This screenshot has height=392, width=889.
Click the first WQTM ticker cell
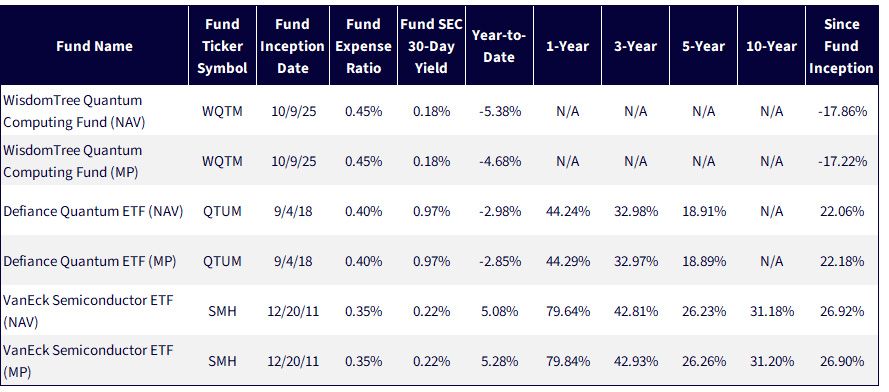tap(222, 111)
